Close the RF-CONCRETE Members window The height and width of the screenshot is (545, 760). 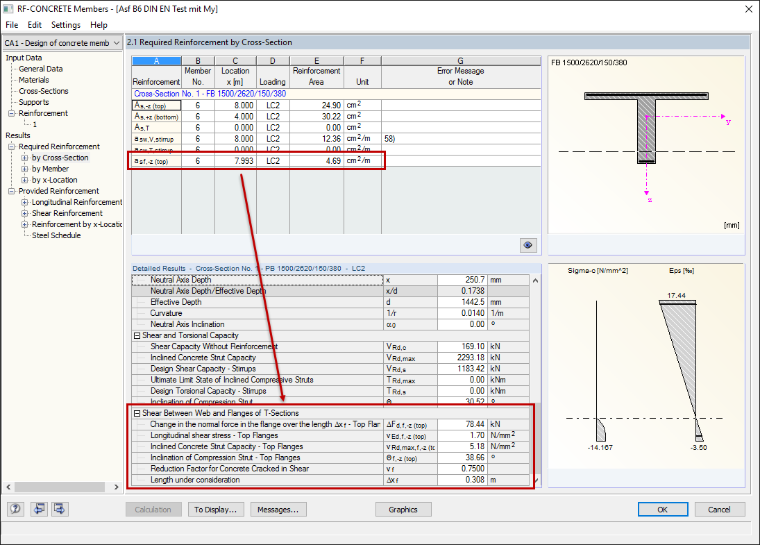pos(748,9)
